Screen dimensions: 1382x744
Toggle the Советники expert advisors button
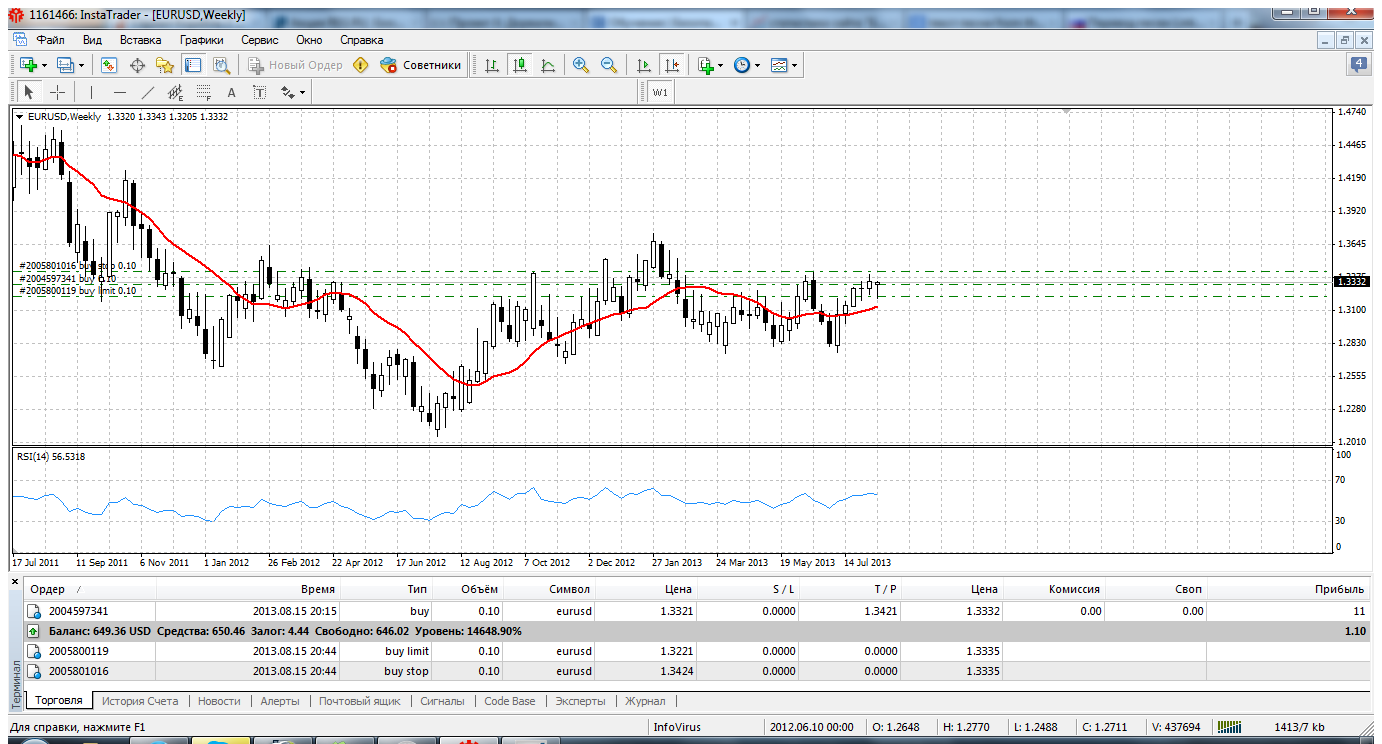coord(421,65)
